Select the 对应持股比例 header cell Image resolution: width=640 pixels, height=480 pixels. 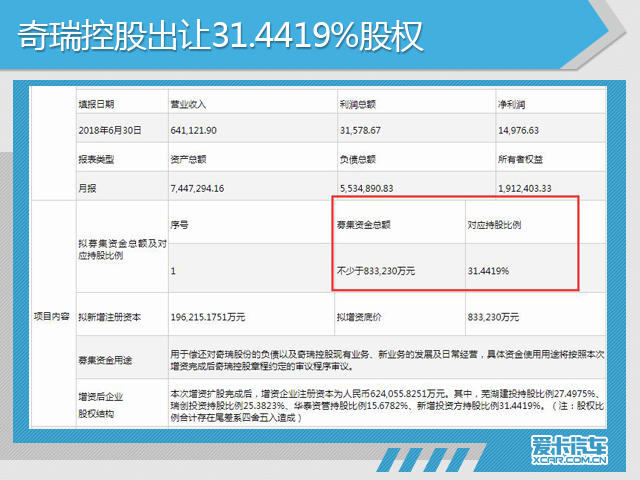point(494,224)
